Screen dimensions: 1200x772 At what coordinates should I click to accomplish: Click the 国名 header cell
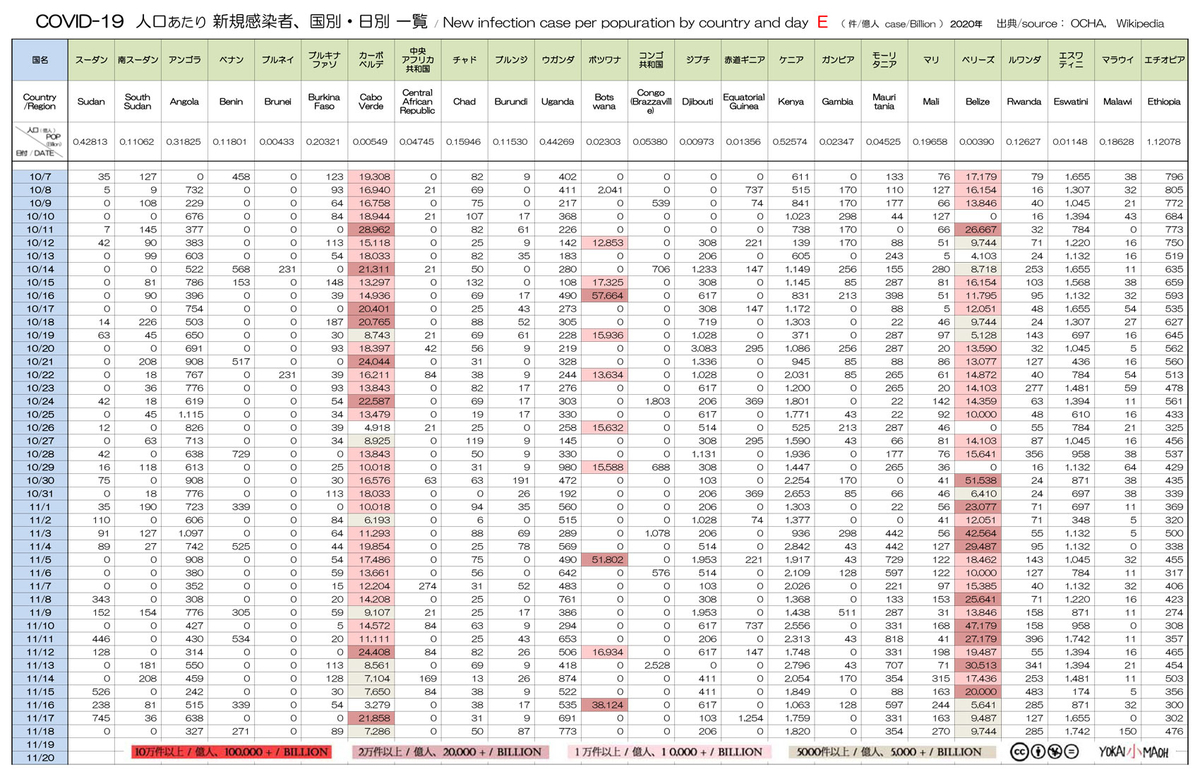tap(40, 61)
